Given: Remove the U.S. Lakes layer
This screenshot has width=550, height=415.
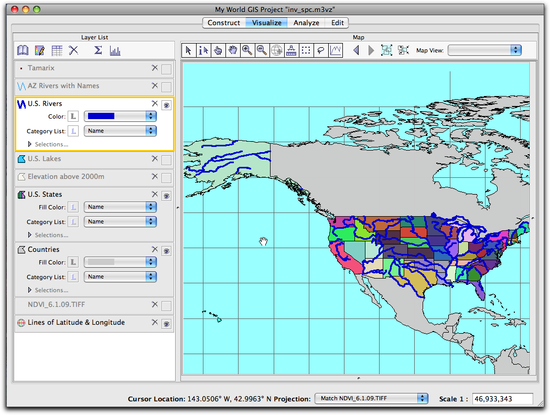Looking at the screenshot, I should pyautogui.click(x=155, y=159).
